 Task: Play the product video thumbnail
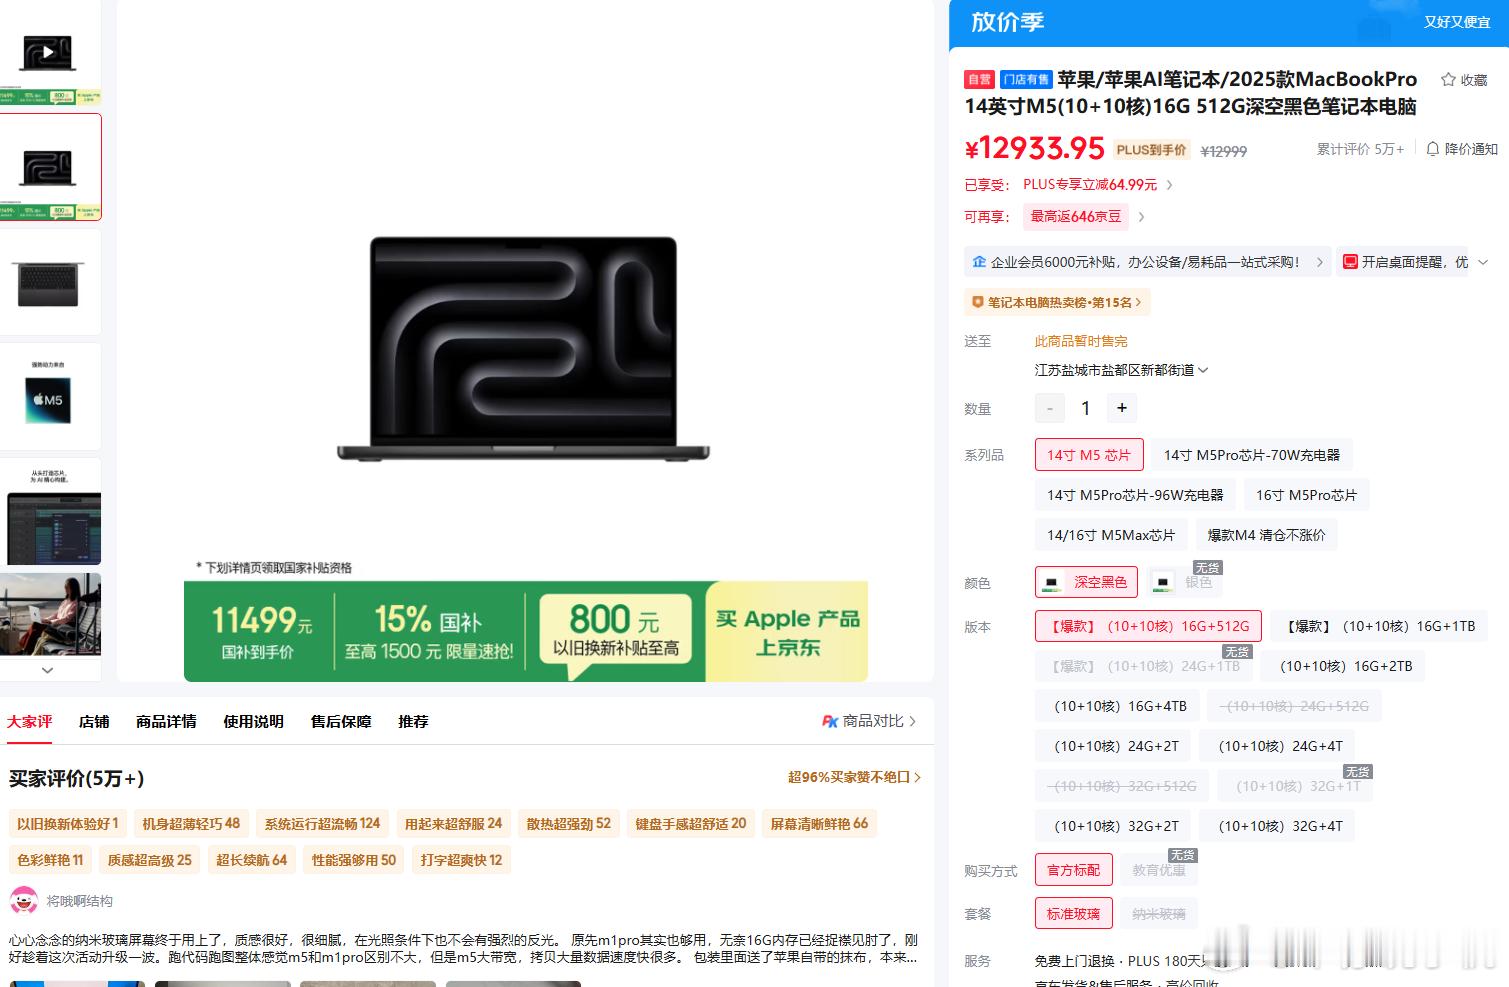click(47, 52)
